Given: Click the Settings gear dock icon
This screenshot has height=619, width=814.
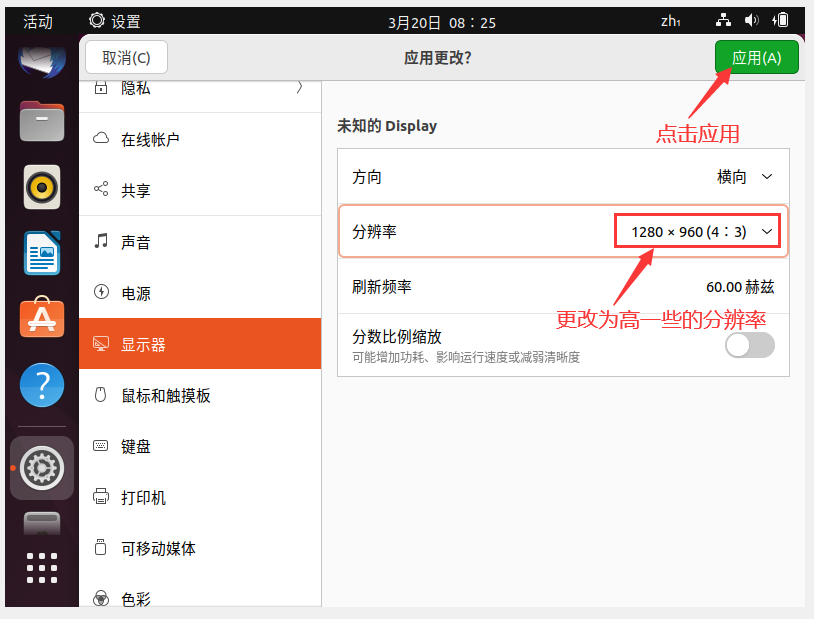Looking at the screenshot, I should click(42, 468).
